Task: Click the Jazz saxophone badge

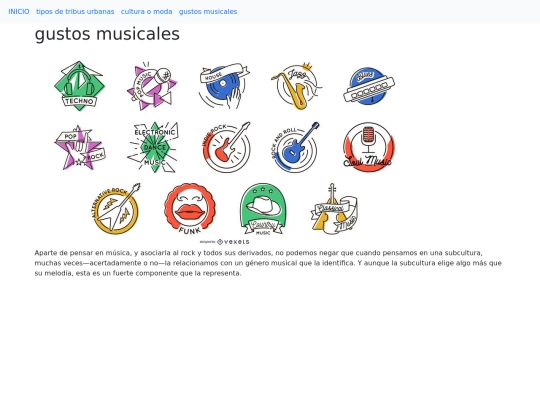Action: click(296, 86)
